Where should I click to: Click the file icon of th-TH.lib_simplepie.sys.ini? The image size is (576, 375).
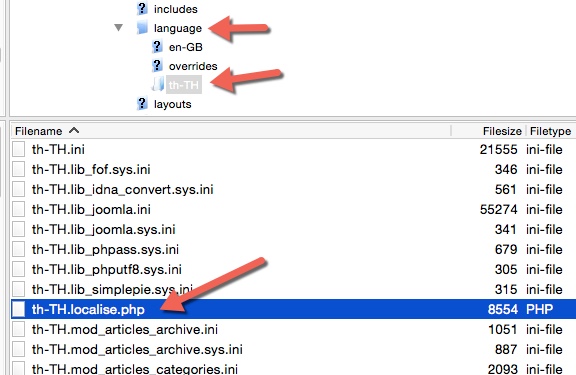coord(18,289)
